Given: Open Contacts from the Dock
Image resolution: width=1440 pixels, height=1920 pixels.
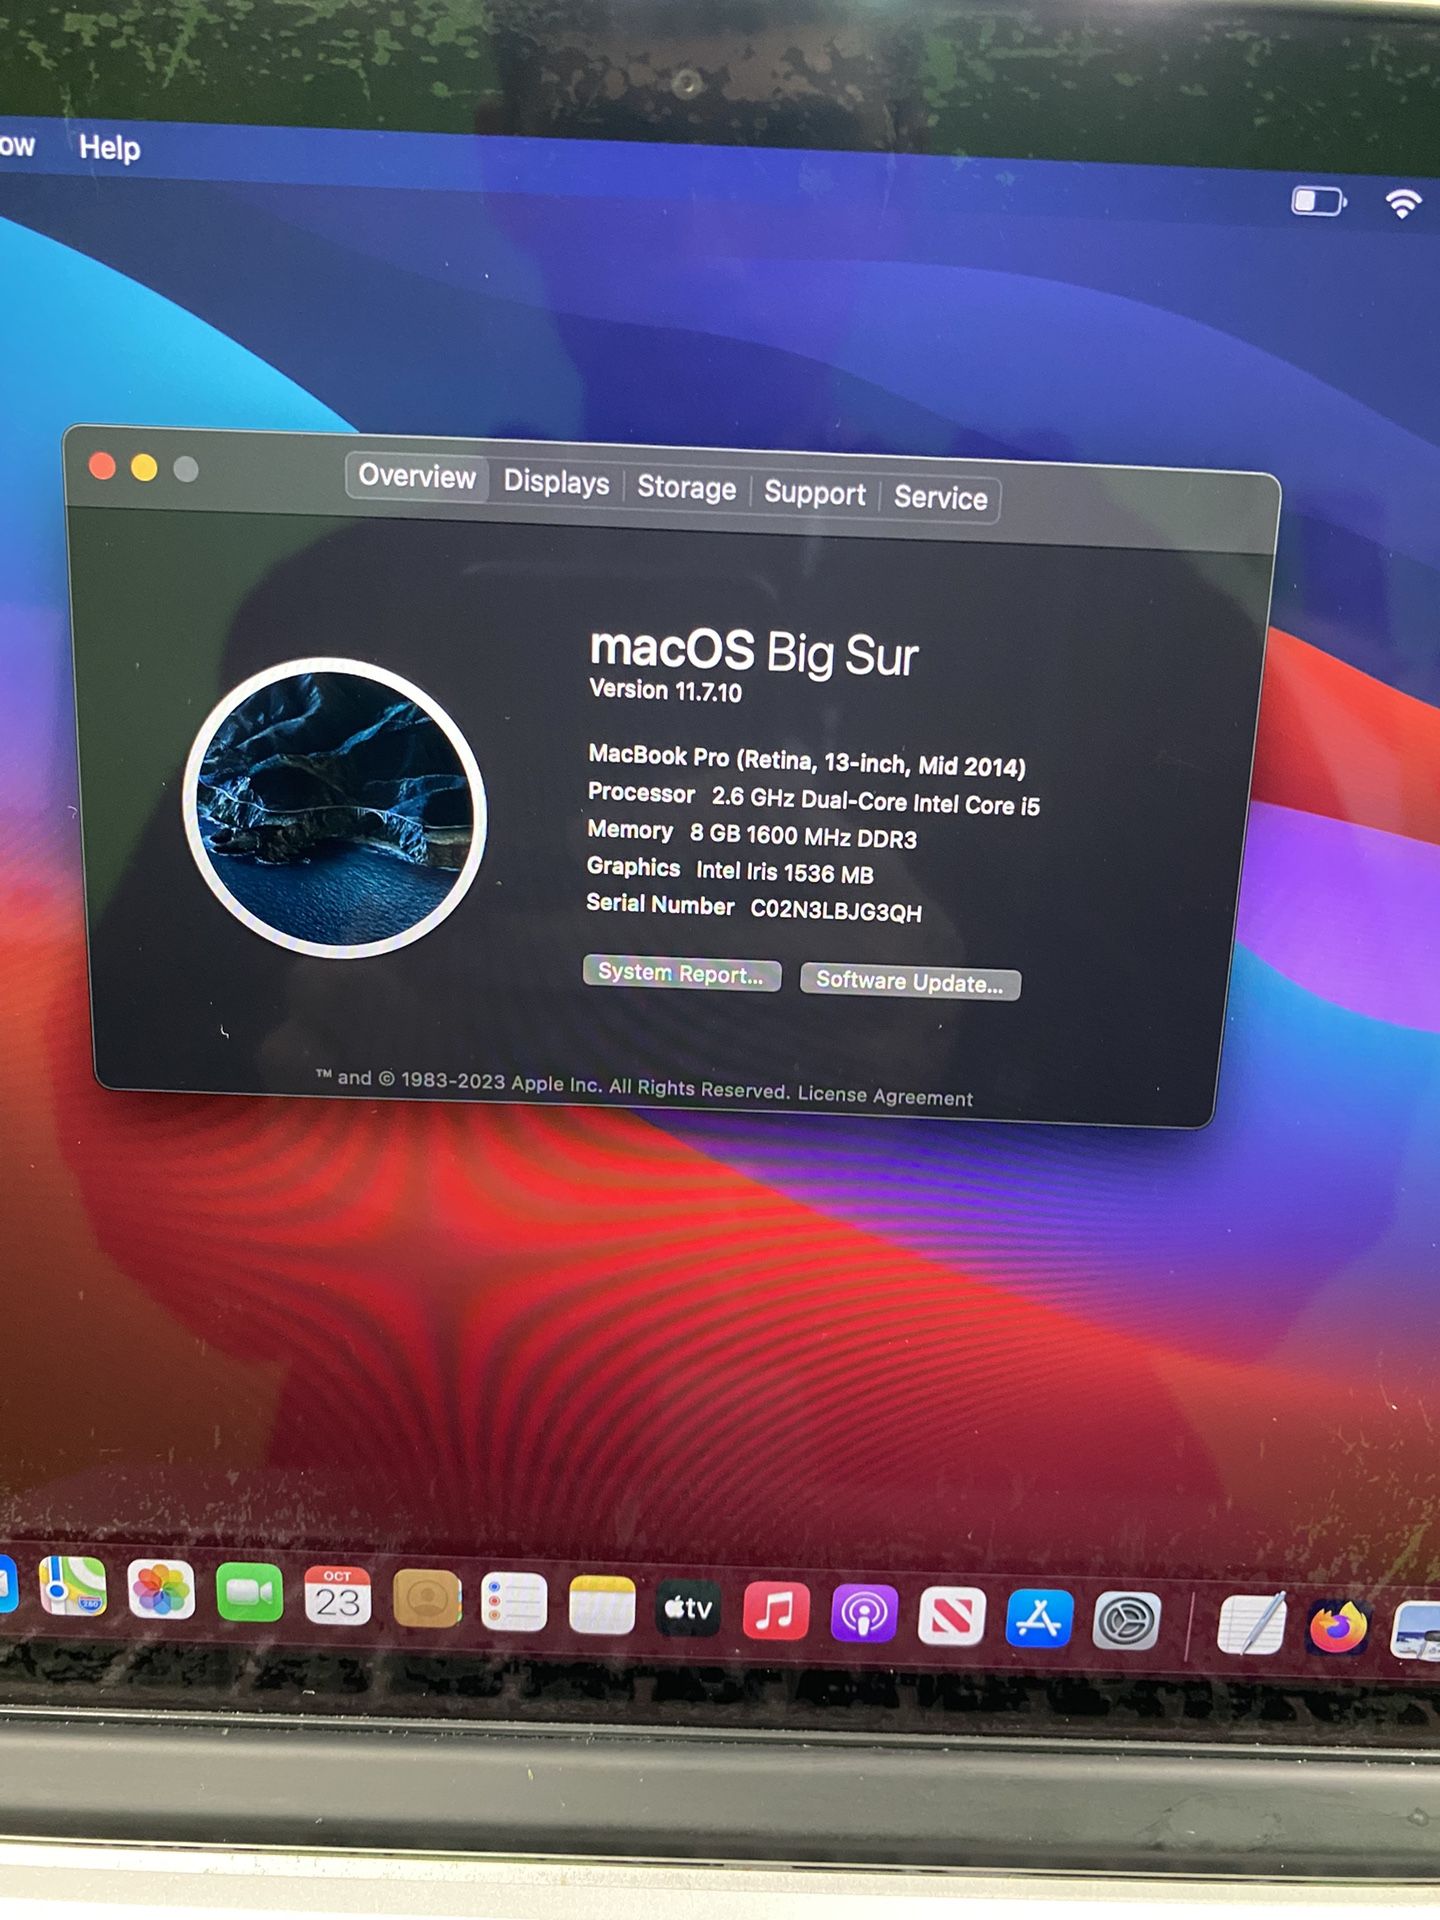Looking at the screenshot, I should 427,1600.
